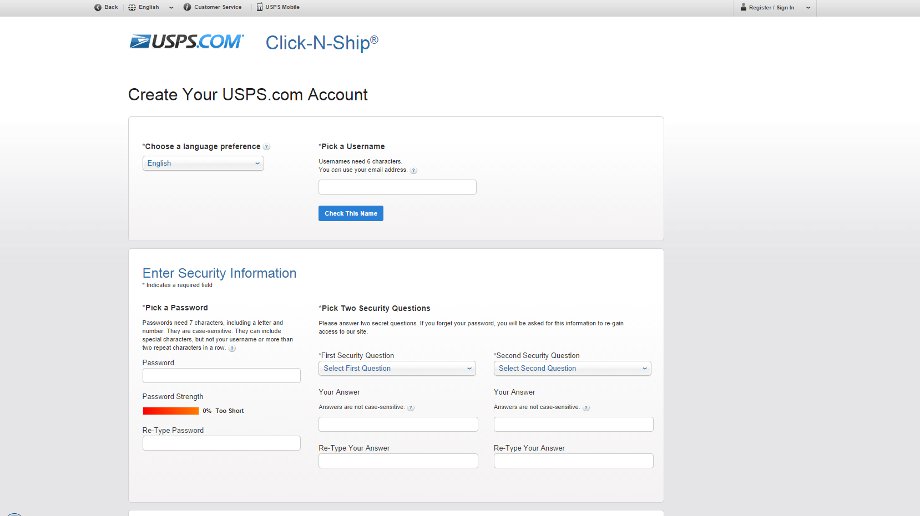Click the Back link text
Screen dimensions: 920x516
[111, 7]
